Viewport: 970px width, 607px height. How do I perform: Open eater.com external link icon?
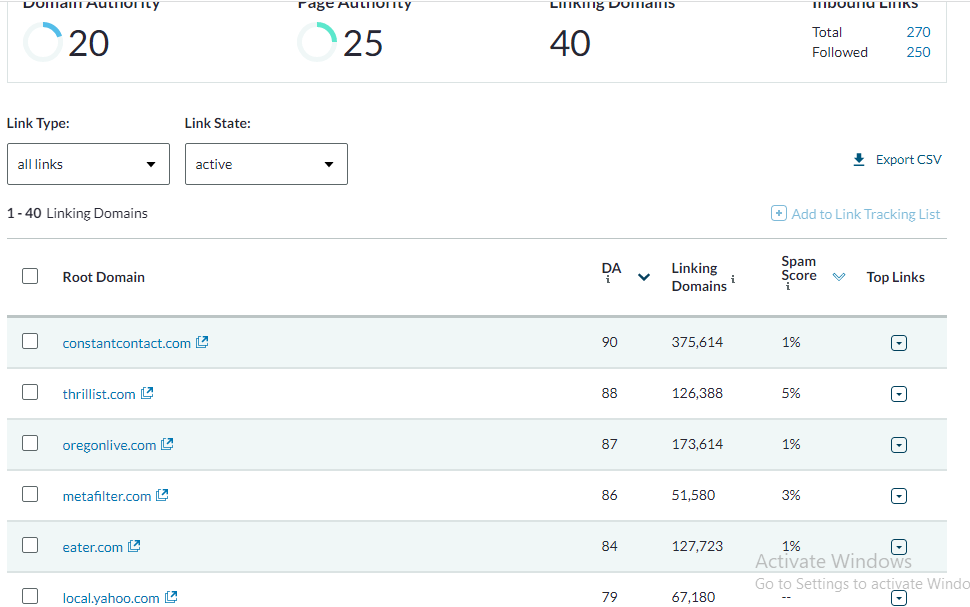[134, 546]
